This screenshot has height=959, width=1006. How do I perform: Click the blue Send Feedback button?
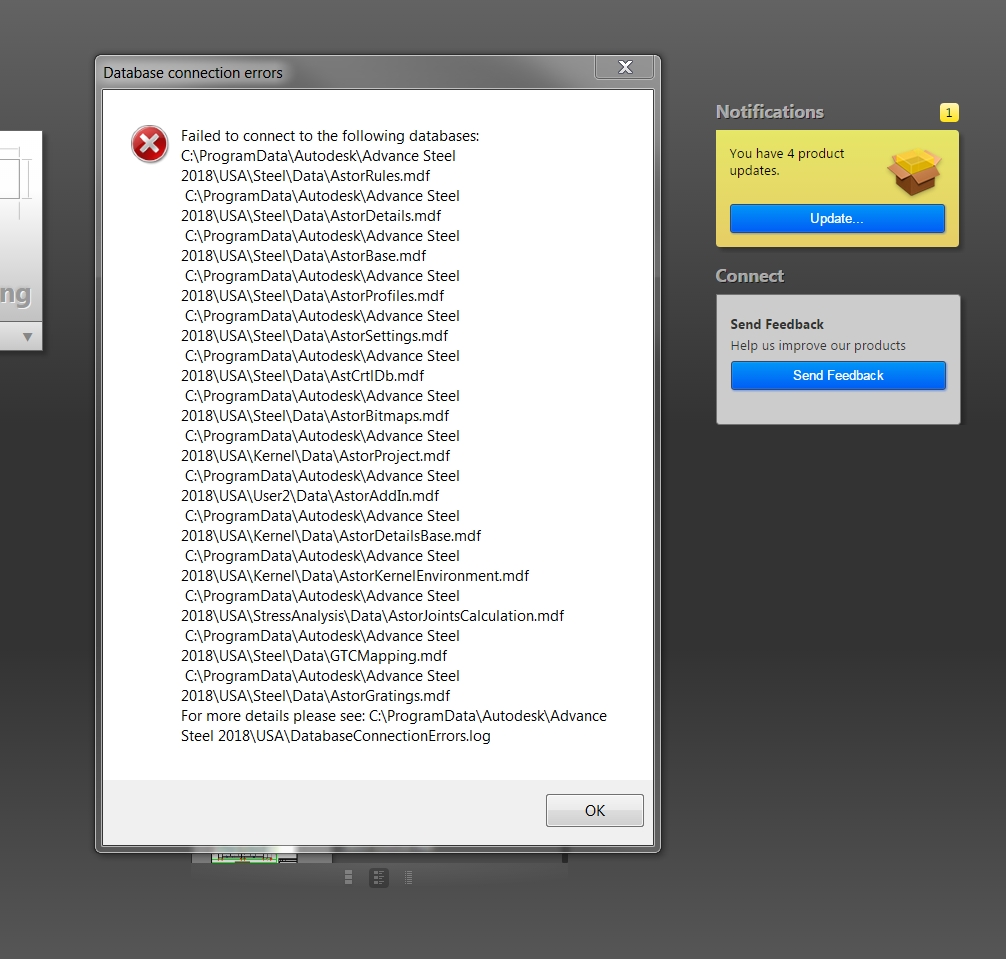(838, 375)
